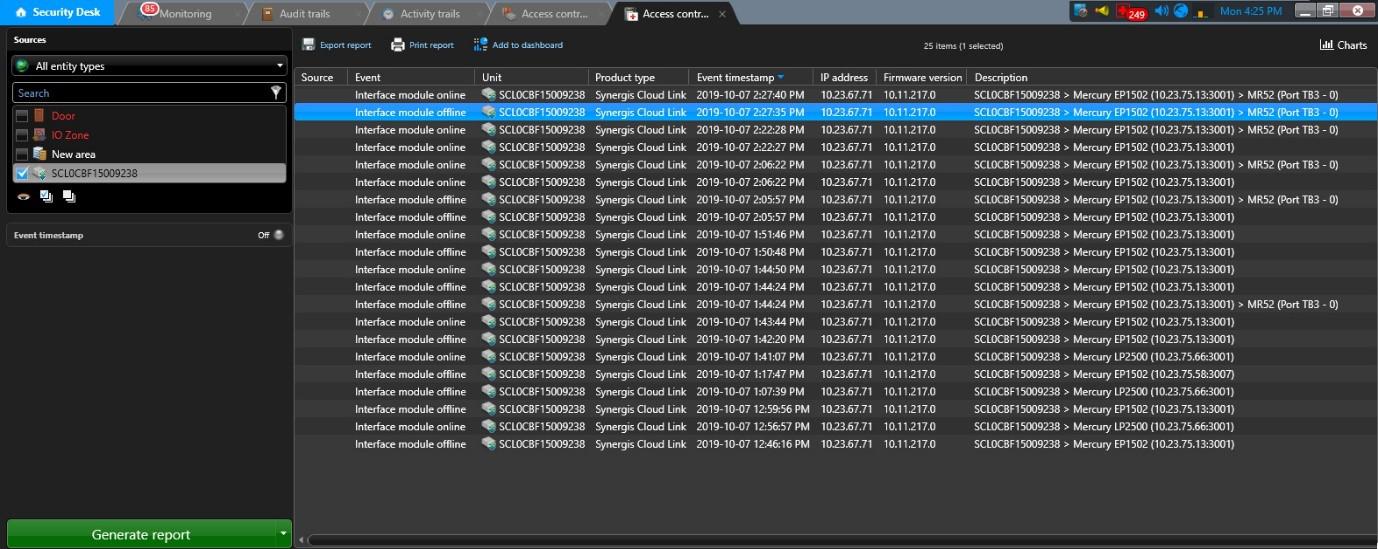Check the IO Zone checkbox
Screen dimensions: 1378x549
point(22,135)
